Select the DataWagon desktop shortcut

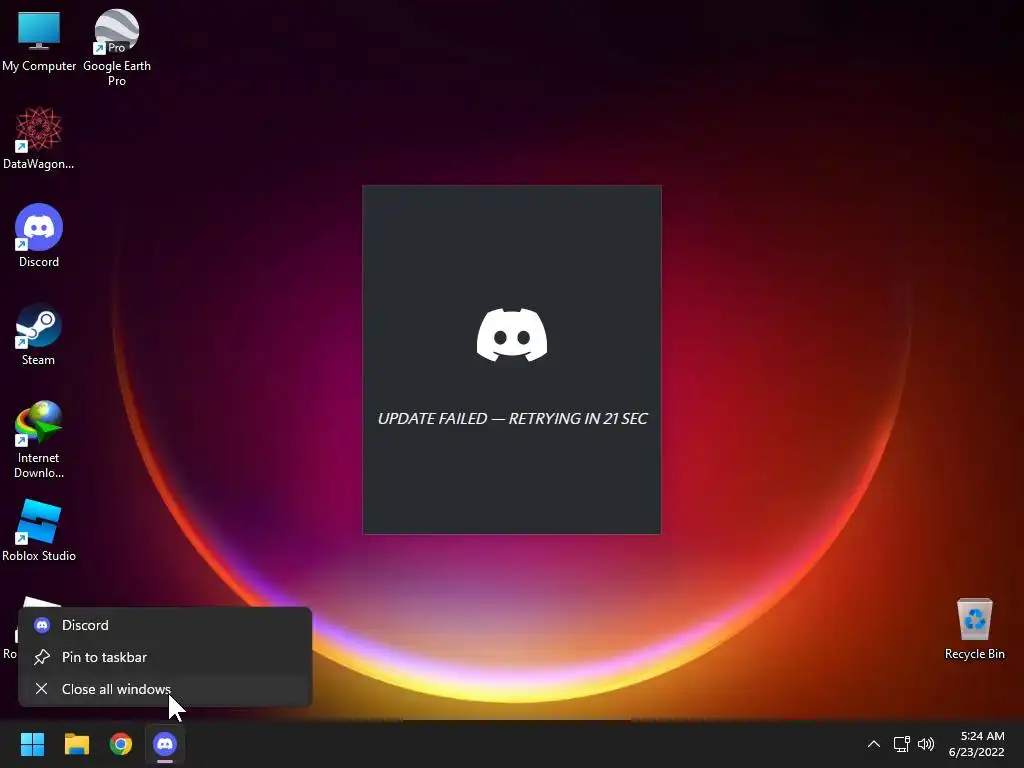[x=39, y=138]
